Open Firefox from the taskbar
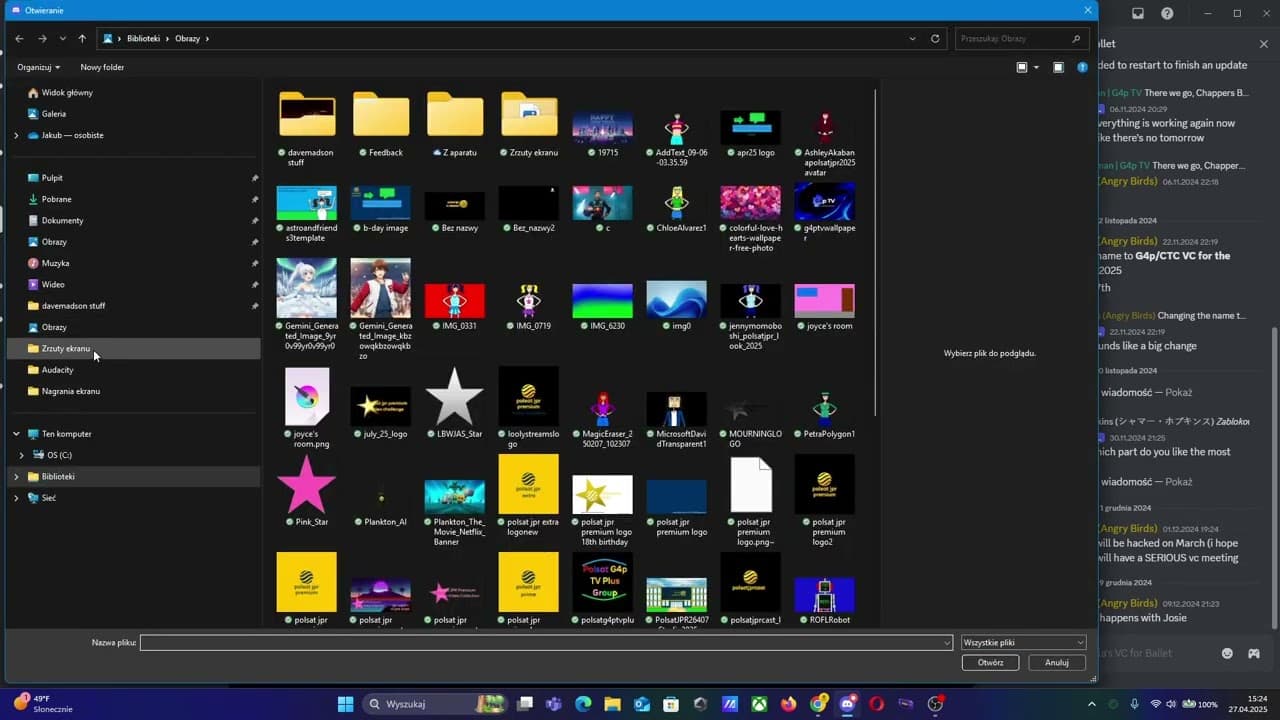Viewport: 1280px width, 720px height. pos(789,704)
